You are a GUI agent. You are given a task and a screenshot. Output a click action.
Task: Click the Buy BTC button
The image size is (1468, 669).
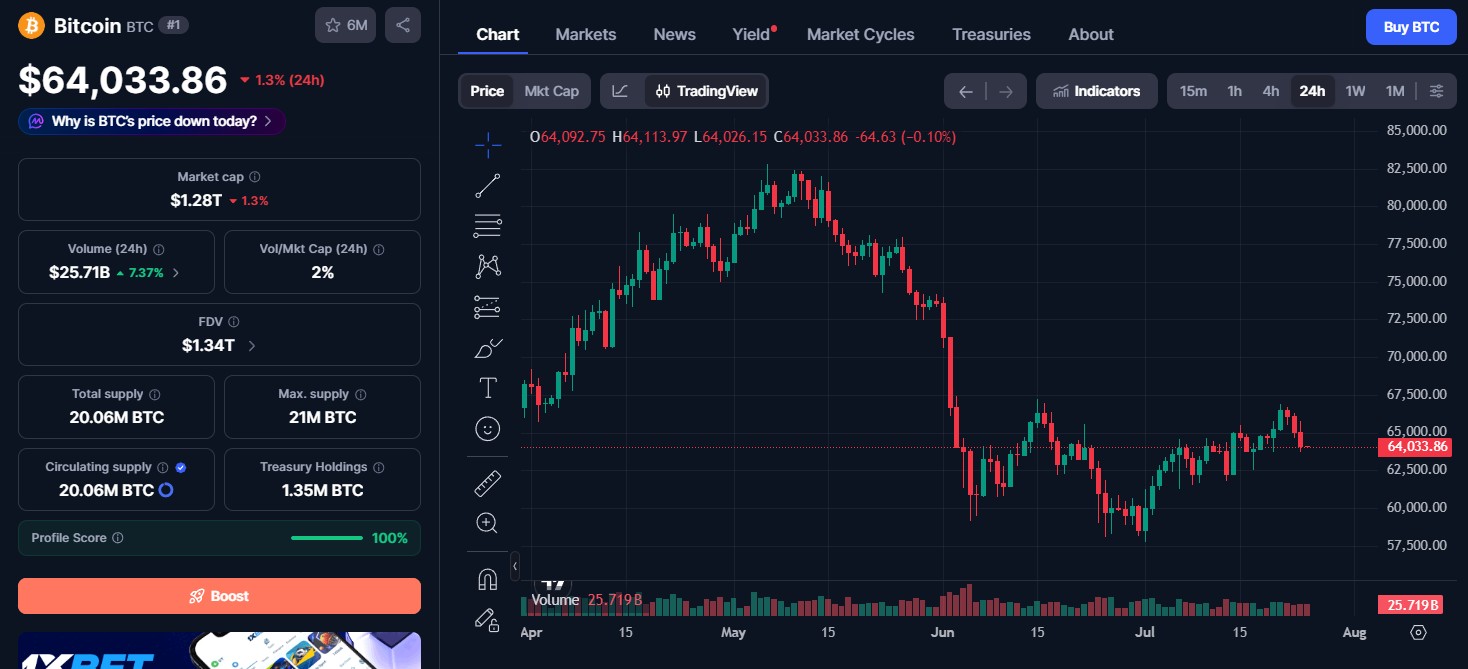pyautogui.click(x=1411, y=27)
